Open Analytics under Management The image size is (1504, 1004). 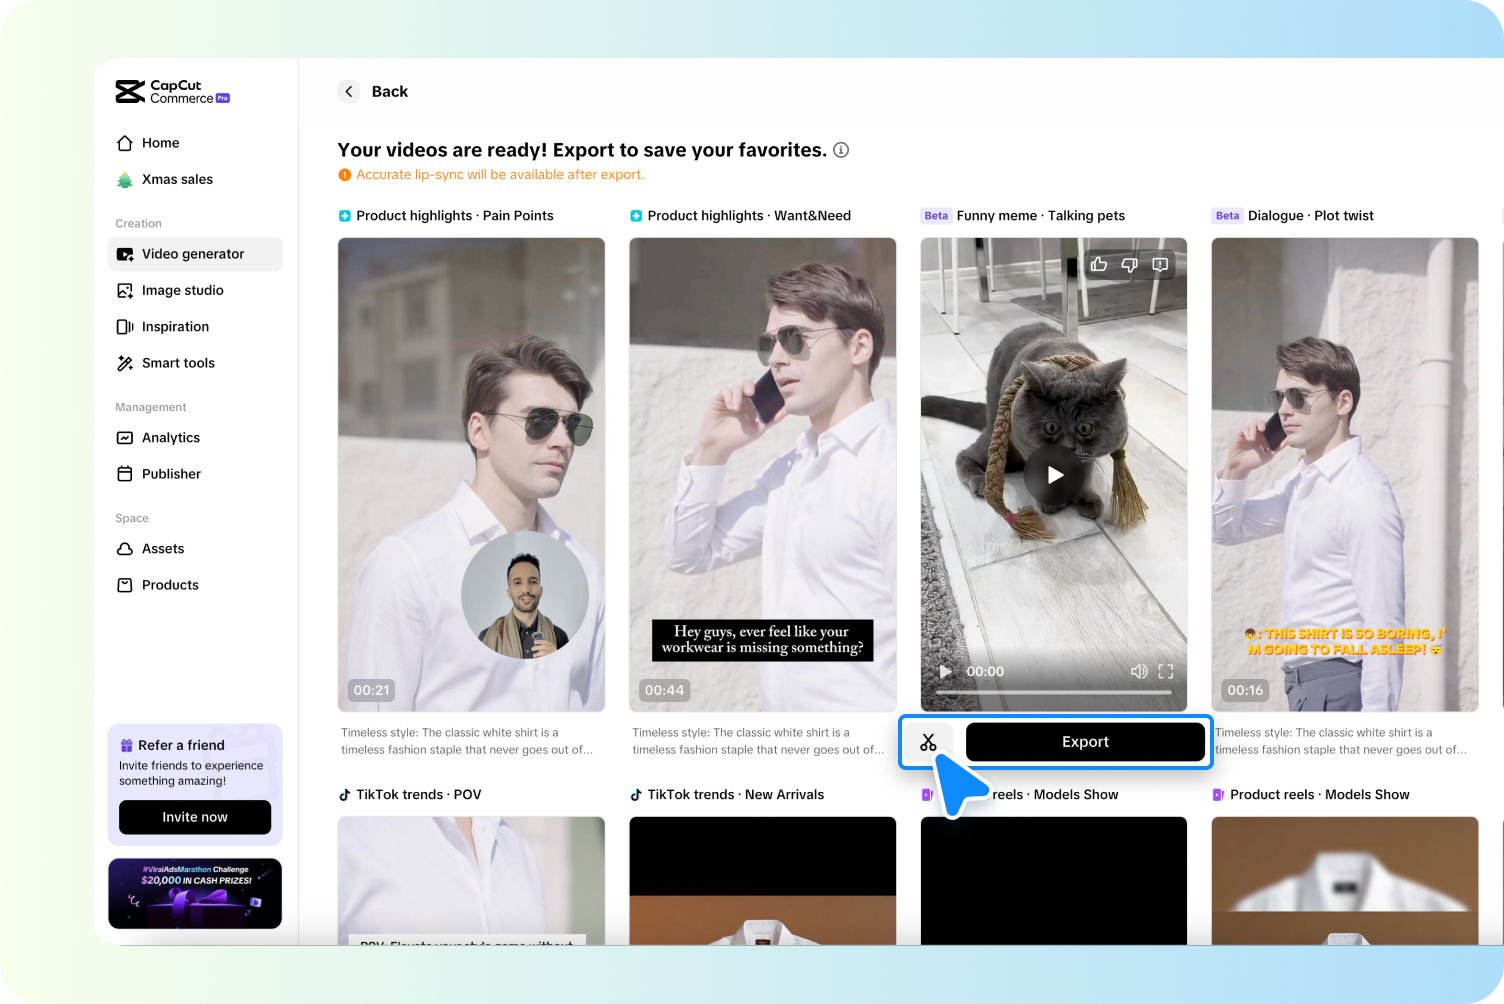171,437
